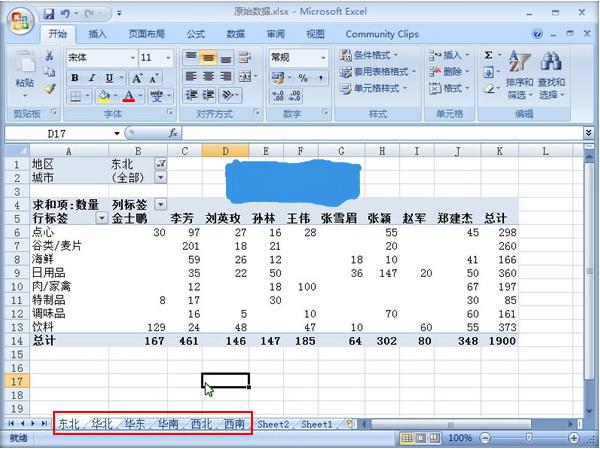Screen dimensions: 600x449
Task: Click the Clear eraser icon
Action: [489, 89]
